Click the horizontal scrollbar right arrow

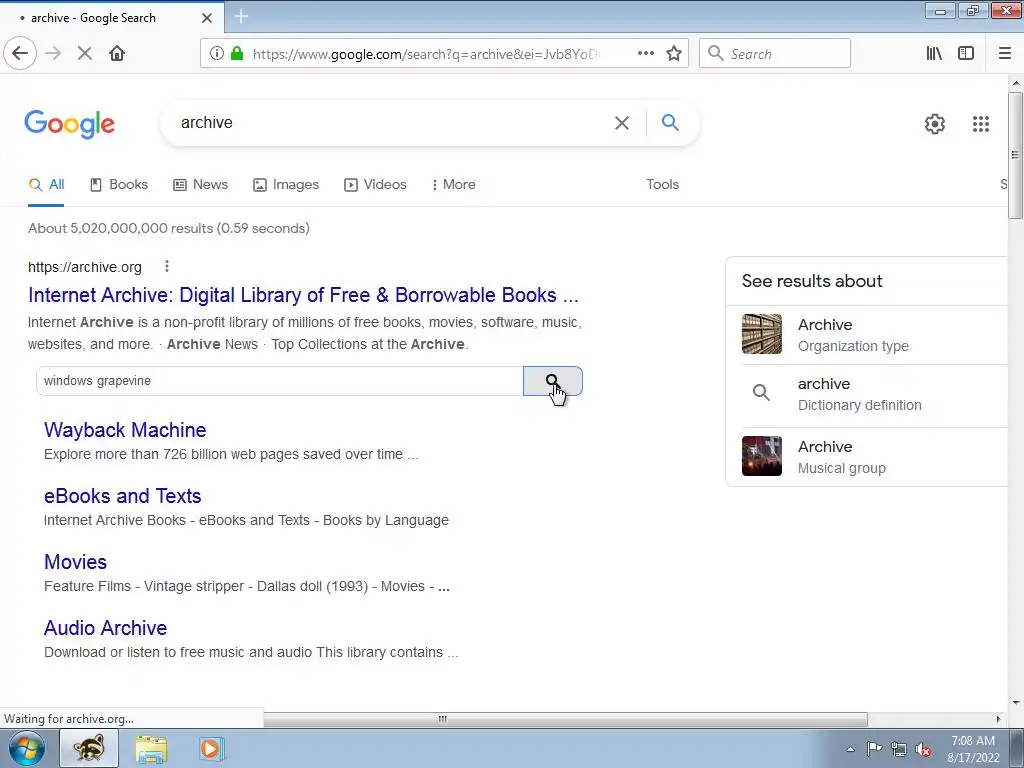coord(998,719)
